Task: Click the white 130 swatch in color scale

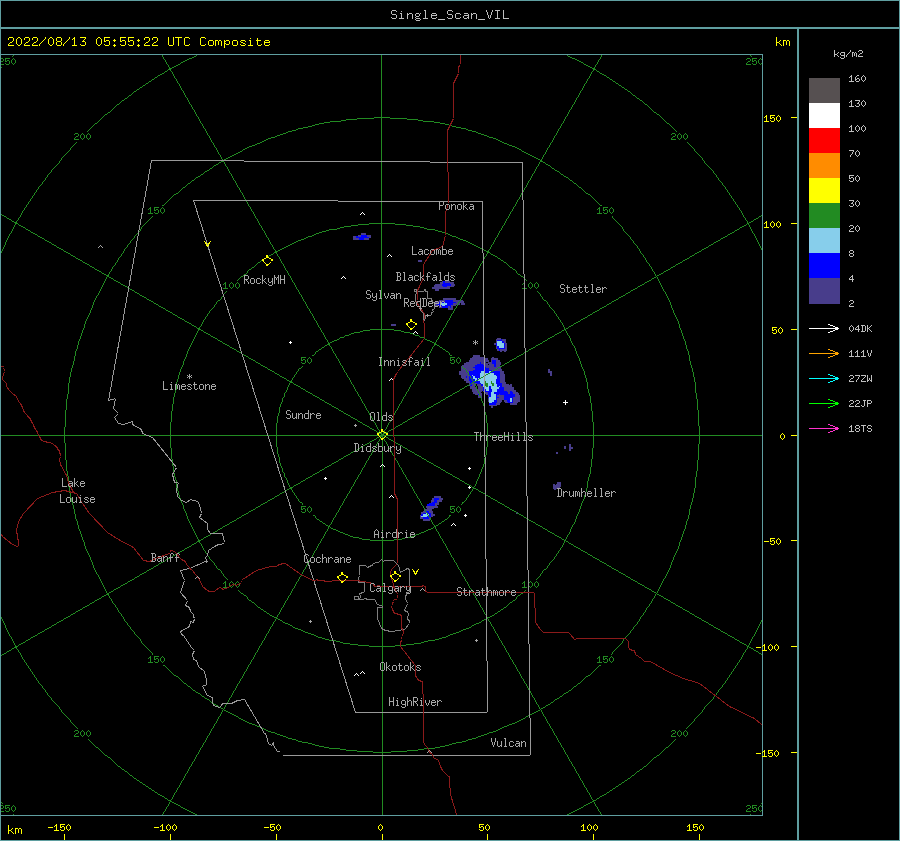Action: point(824,116)
